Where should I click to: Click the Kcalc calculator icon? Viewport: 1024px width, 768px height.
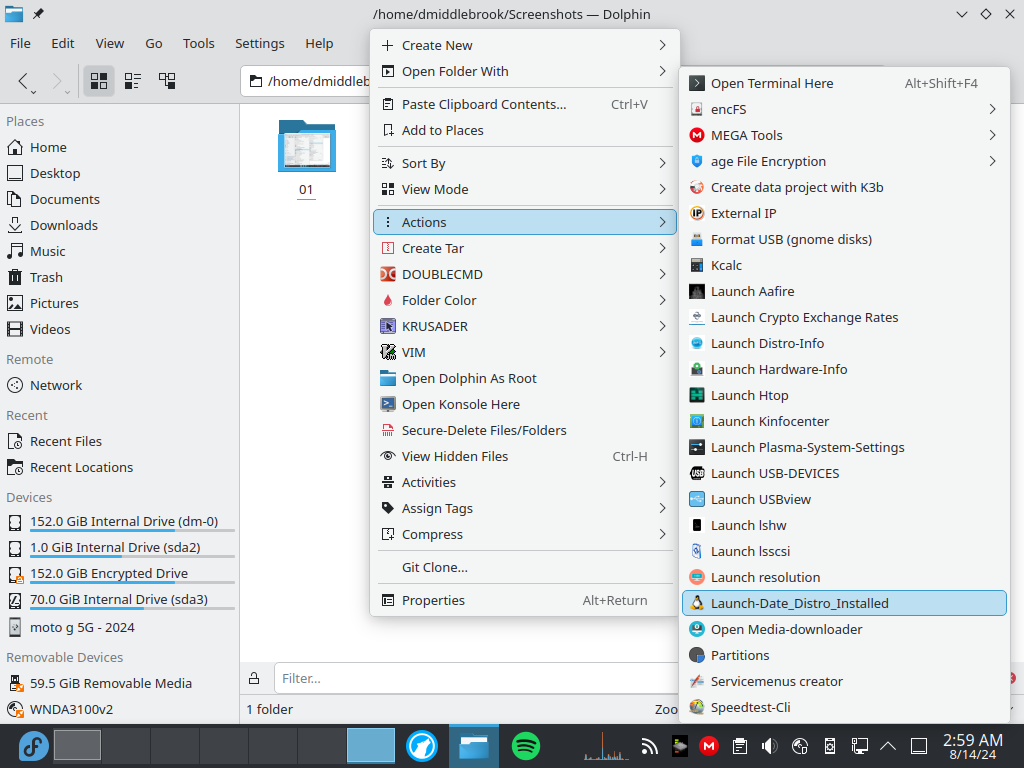697,266
